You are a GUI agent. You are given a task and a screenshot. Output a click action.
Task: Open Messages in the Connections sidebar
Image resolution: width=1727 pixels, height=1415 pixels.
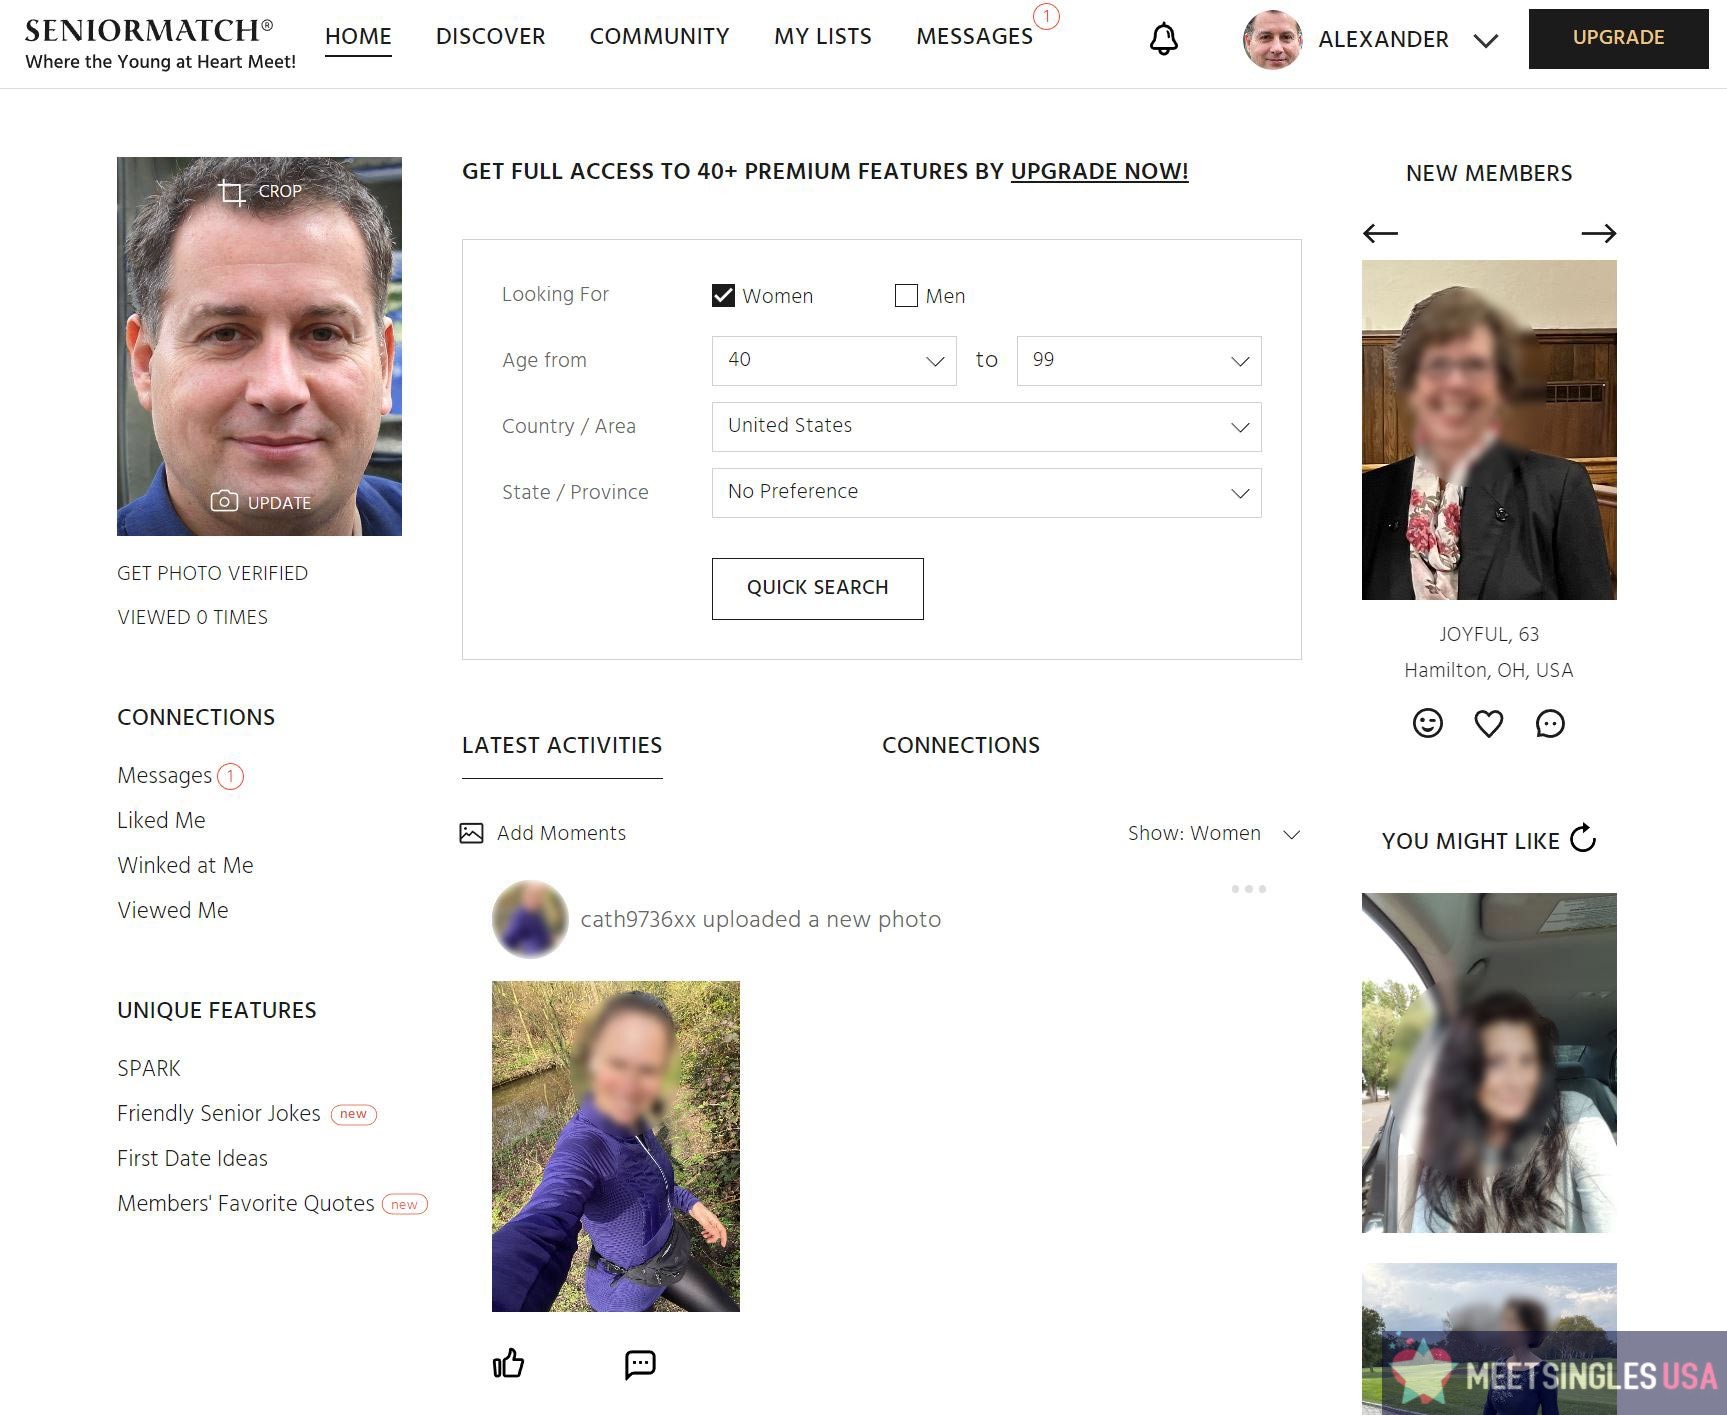[x=164, y=776]
